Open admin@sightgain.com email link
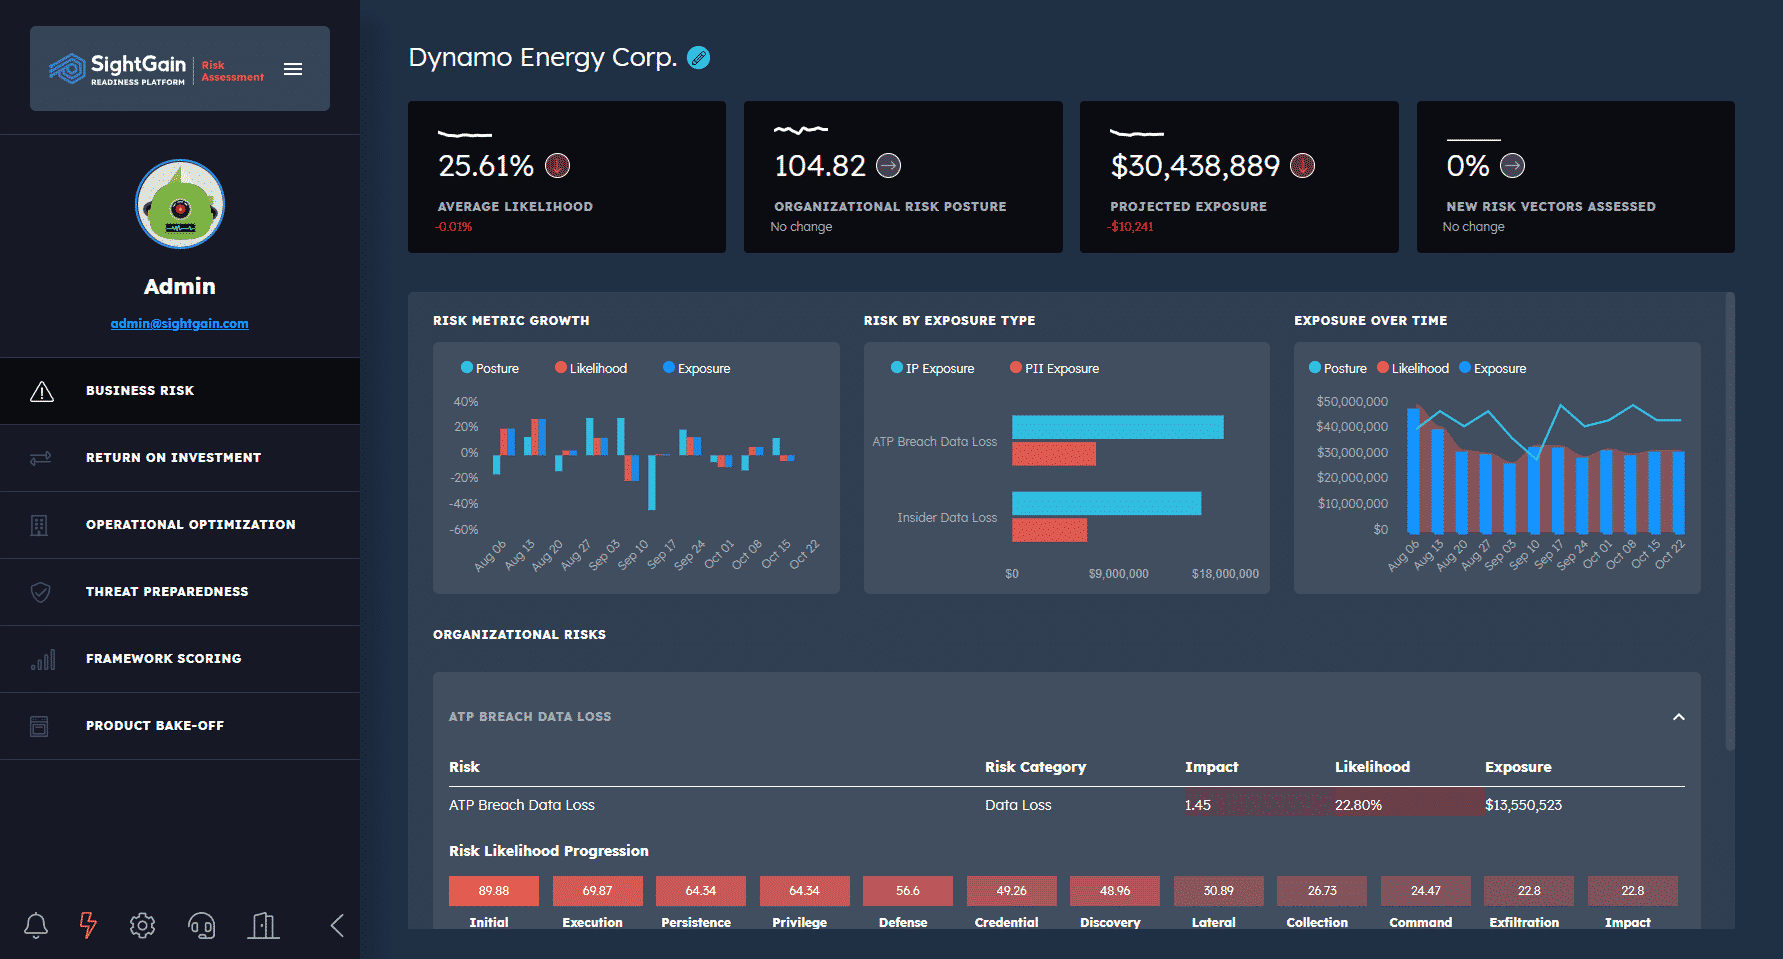The height and width of the screenshot is (959, 1783). click(180, 323)
